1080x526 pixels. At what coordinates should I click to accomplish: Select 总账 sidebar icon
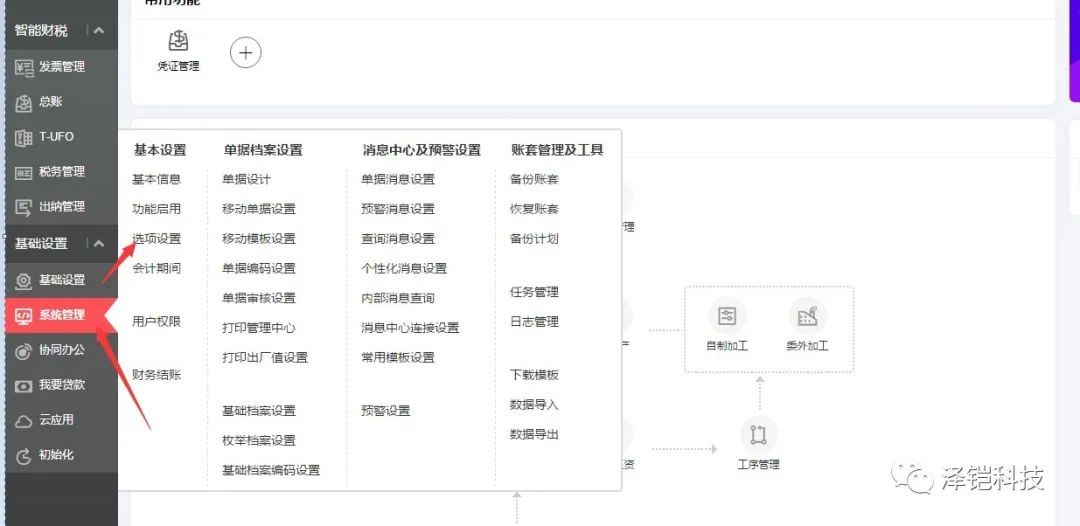(x=25, y=102)
